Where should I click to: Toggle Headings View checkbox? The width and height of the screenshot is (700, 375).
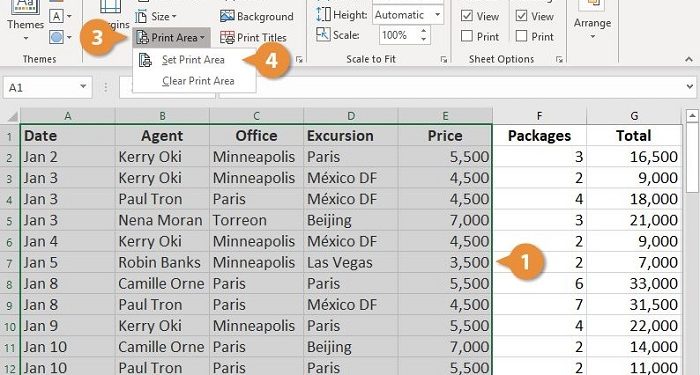(x=521, y=16)
